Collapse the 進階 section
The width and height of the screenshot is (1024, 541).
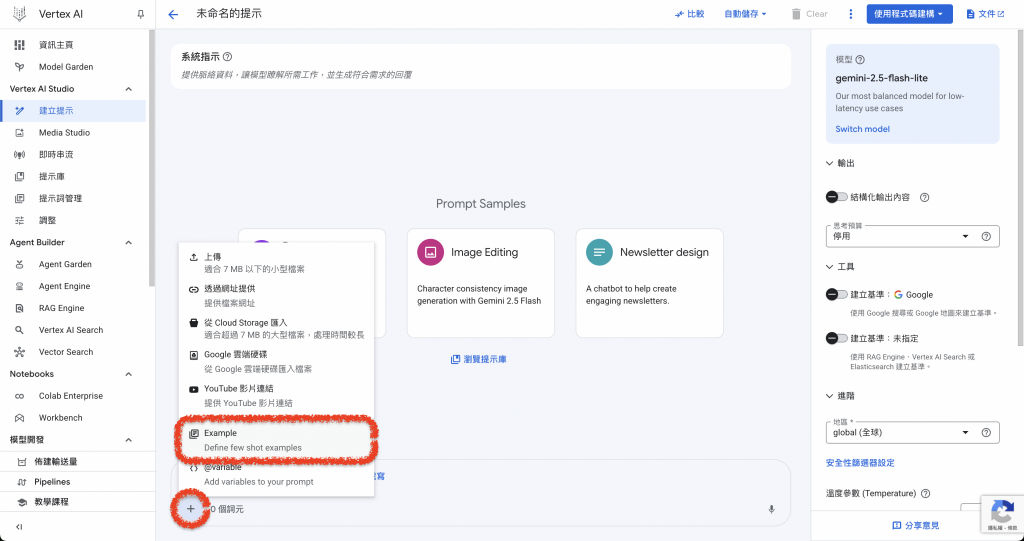point(829,396)
